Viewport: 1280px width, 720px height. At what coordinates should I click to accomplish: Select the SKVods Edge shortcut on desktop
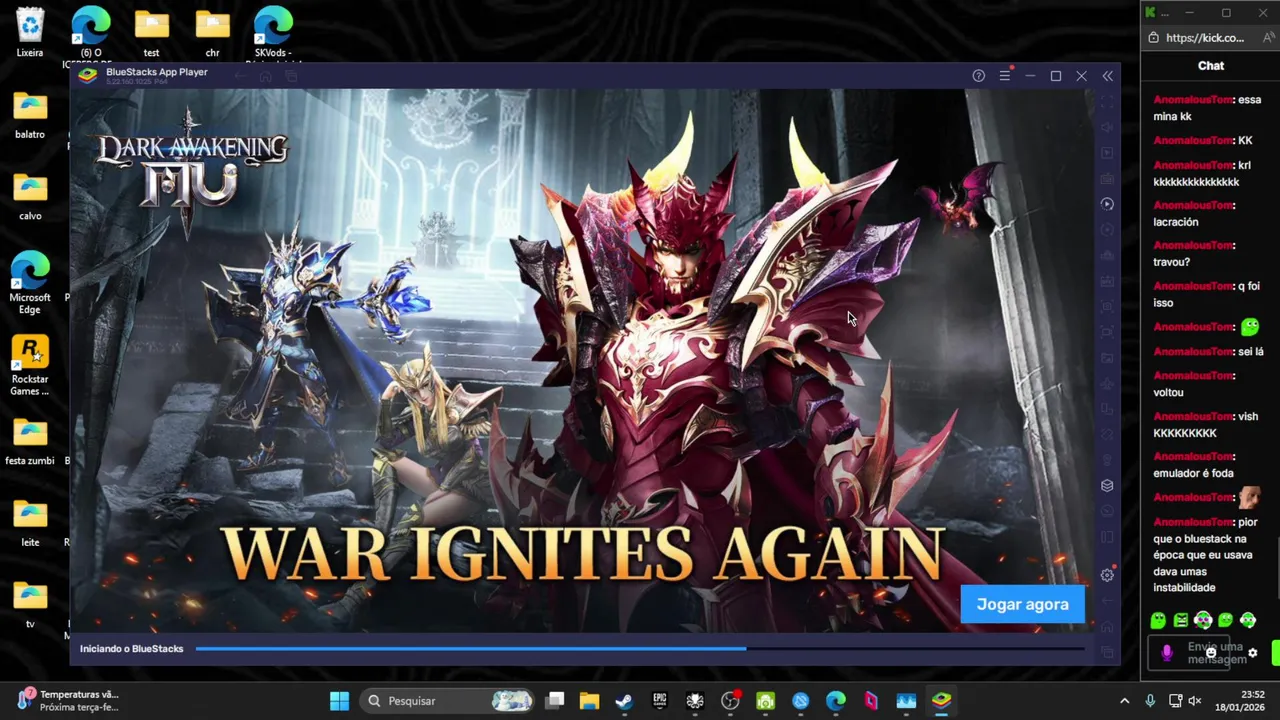(272, 33)
